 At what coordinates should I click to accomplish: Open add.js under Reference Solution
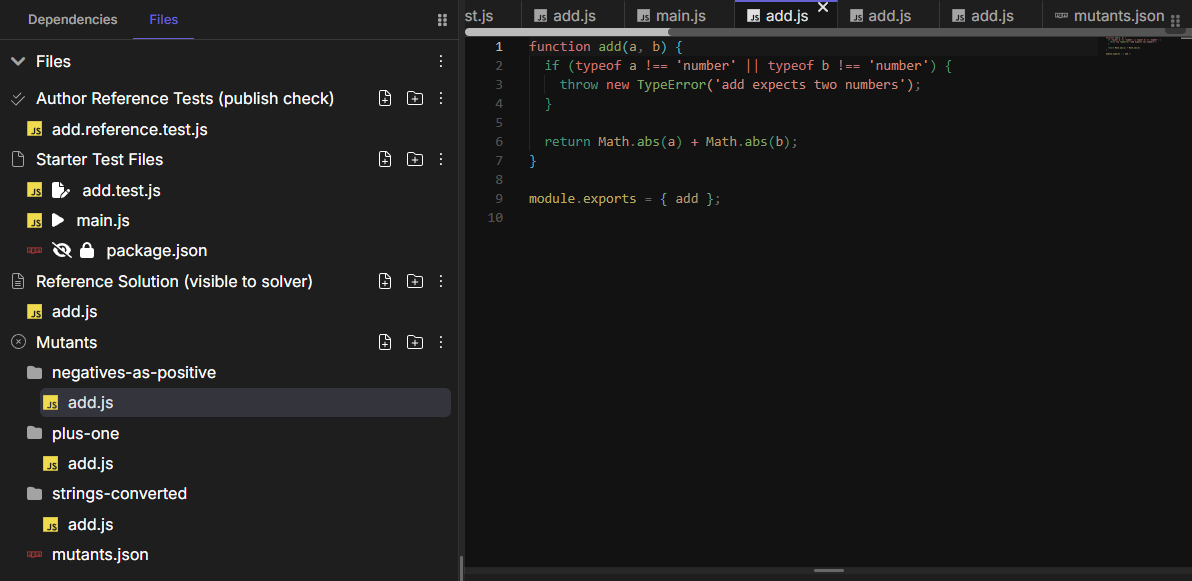pos(74,312)
